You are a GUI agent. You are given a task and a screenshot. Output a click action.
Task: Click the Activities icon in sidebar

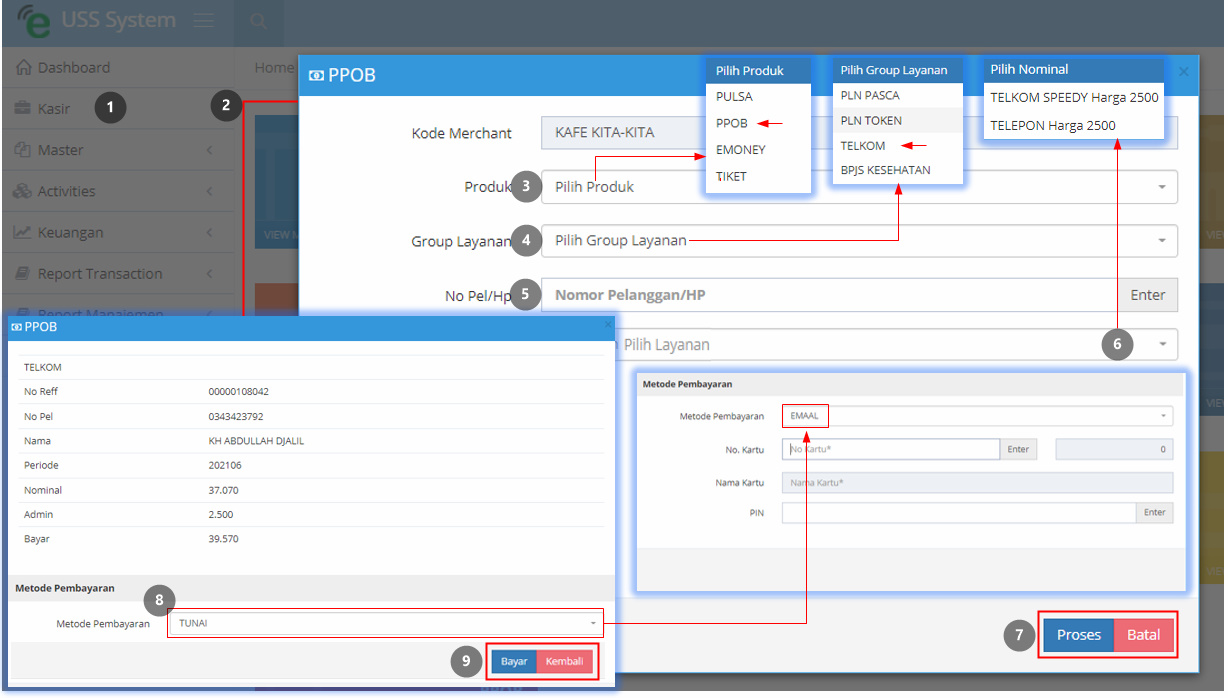23,191
